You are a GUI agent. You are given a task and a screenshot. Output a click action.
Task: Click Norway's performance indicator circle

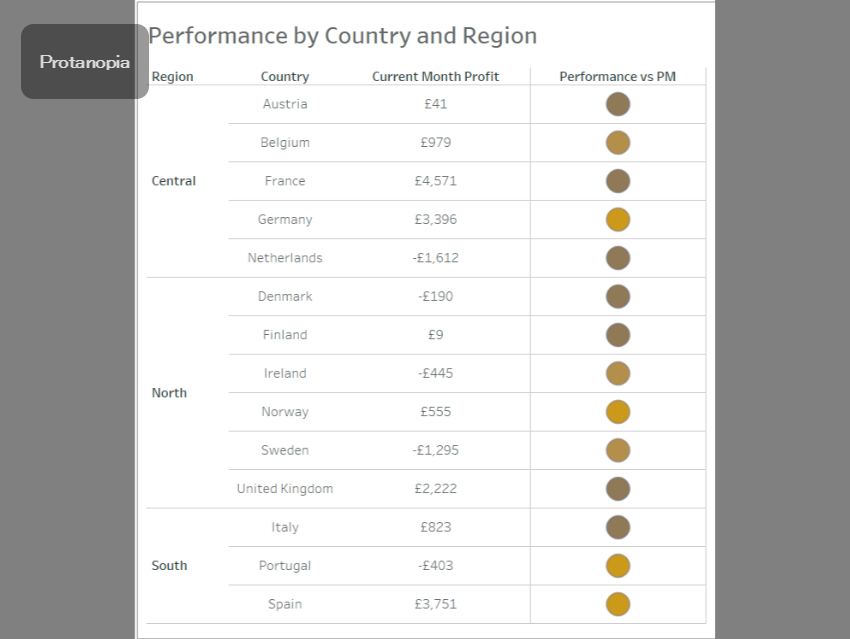click(x=618, y=412)
